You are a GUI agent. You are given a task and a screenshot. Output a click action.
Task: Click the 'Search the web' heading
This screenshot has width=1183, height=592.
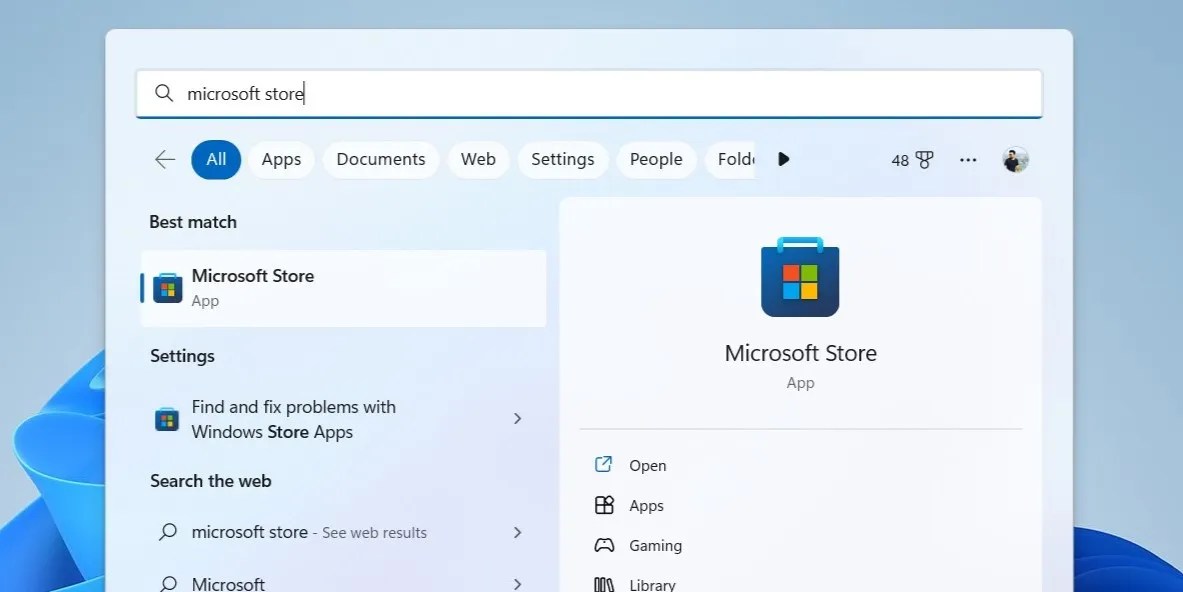[x=210, y=480]
